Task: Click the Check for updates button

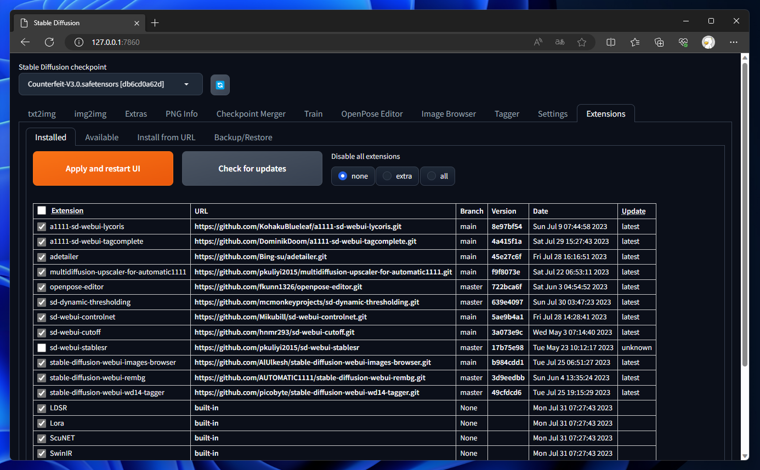Action: tap(252, 169)
